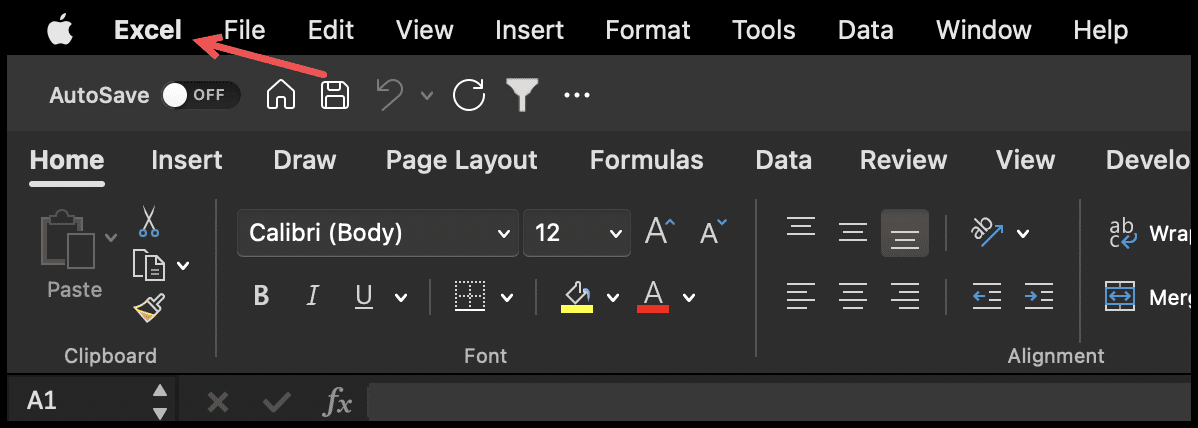
Task: Click the Name Box dropdown arrows
Action: pos(160,402)
